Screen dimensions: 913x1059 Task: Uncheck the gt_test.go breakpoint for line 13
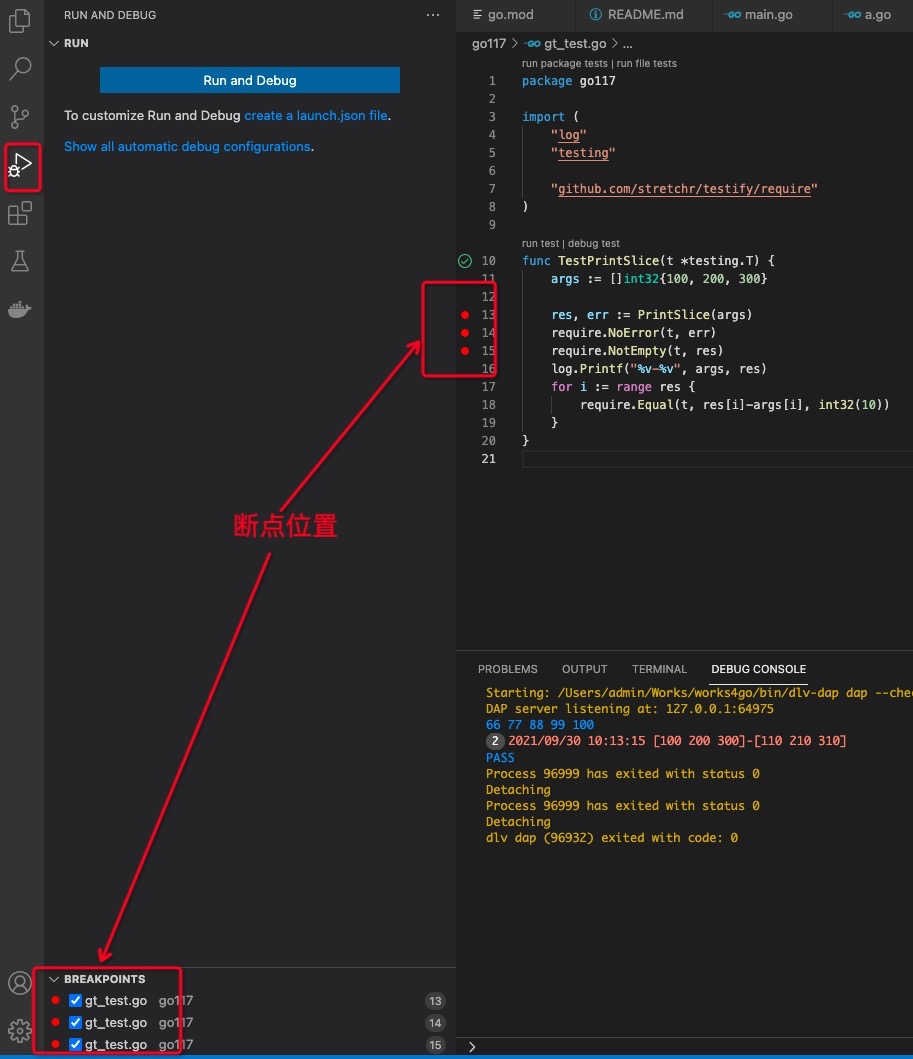coord(76,1000)
